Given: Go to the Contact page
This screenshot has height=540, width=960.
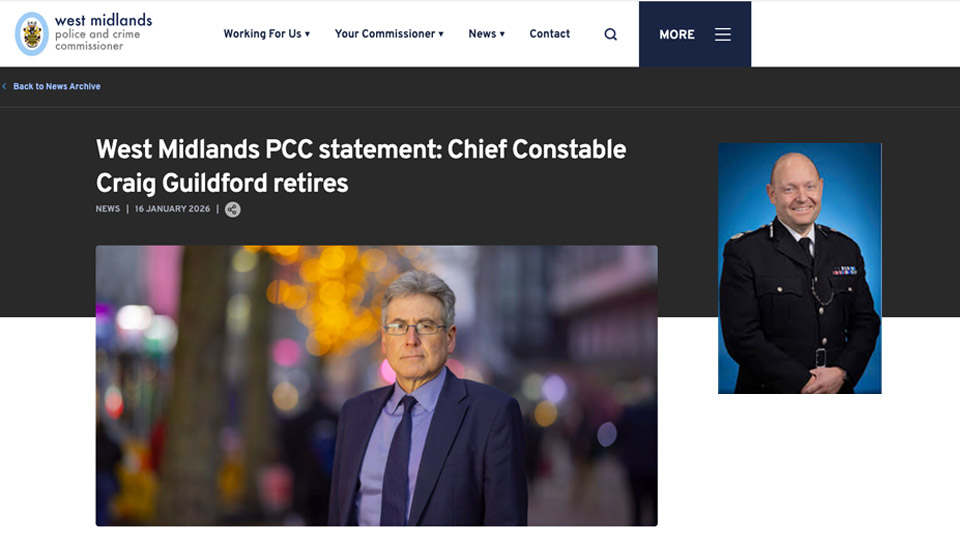Looking at the screenshot, I should (550, 34).
